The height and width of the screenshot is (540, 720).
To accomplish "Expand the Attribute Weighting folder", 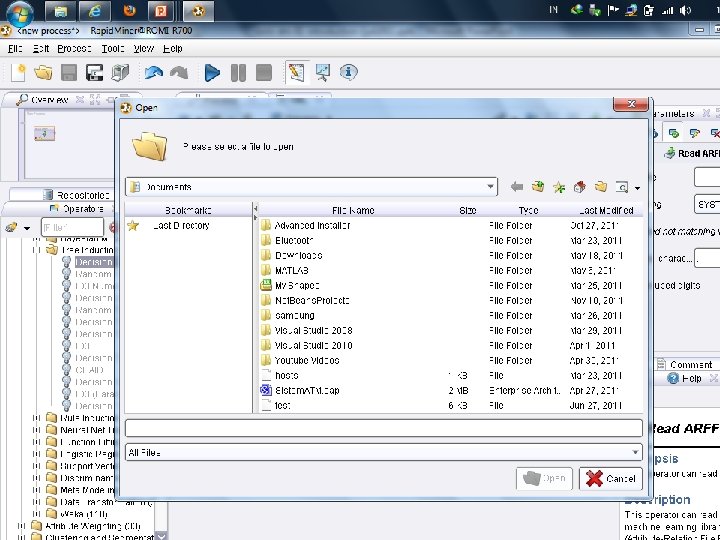I will pyautogui.click(x=21, y=526).
